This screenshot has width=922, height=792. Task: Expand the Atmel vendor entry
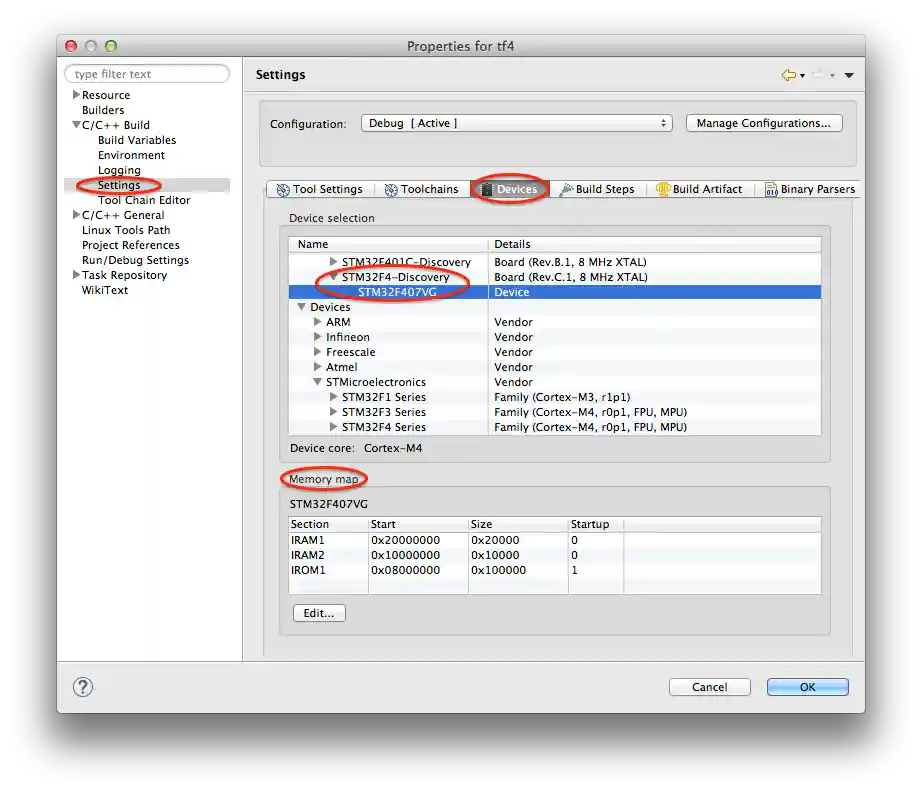[317, 366]
